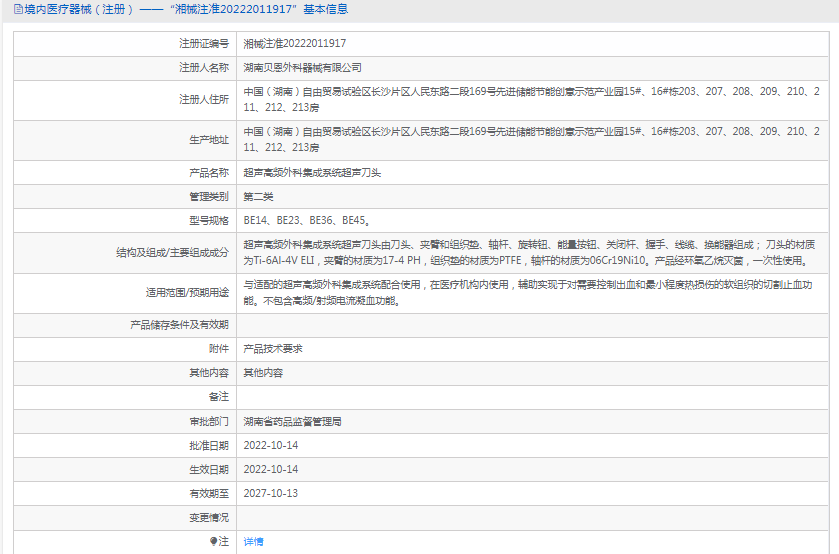
Task: Click the 变更情况 label
Action: coord(209,518)
